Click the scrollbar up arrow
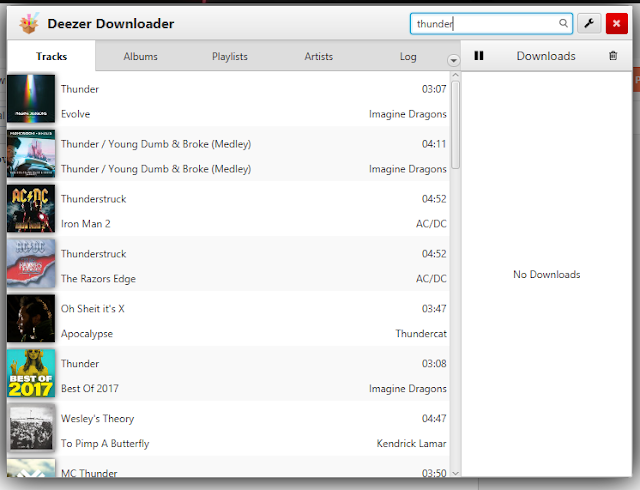The image size is (640, 490). (x=456, y=76)
